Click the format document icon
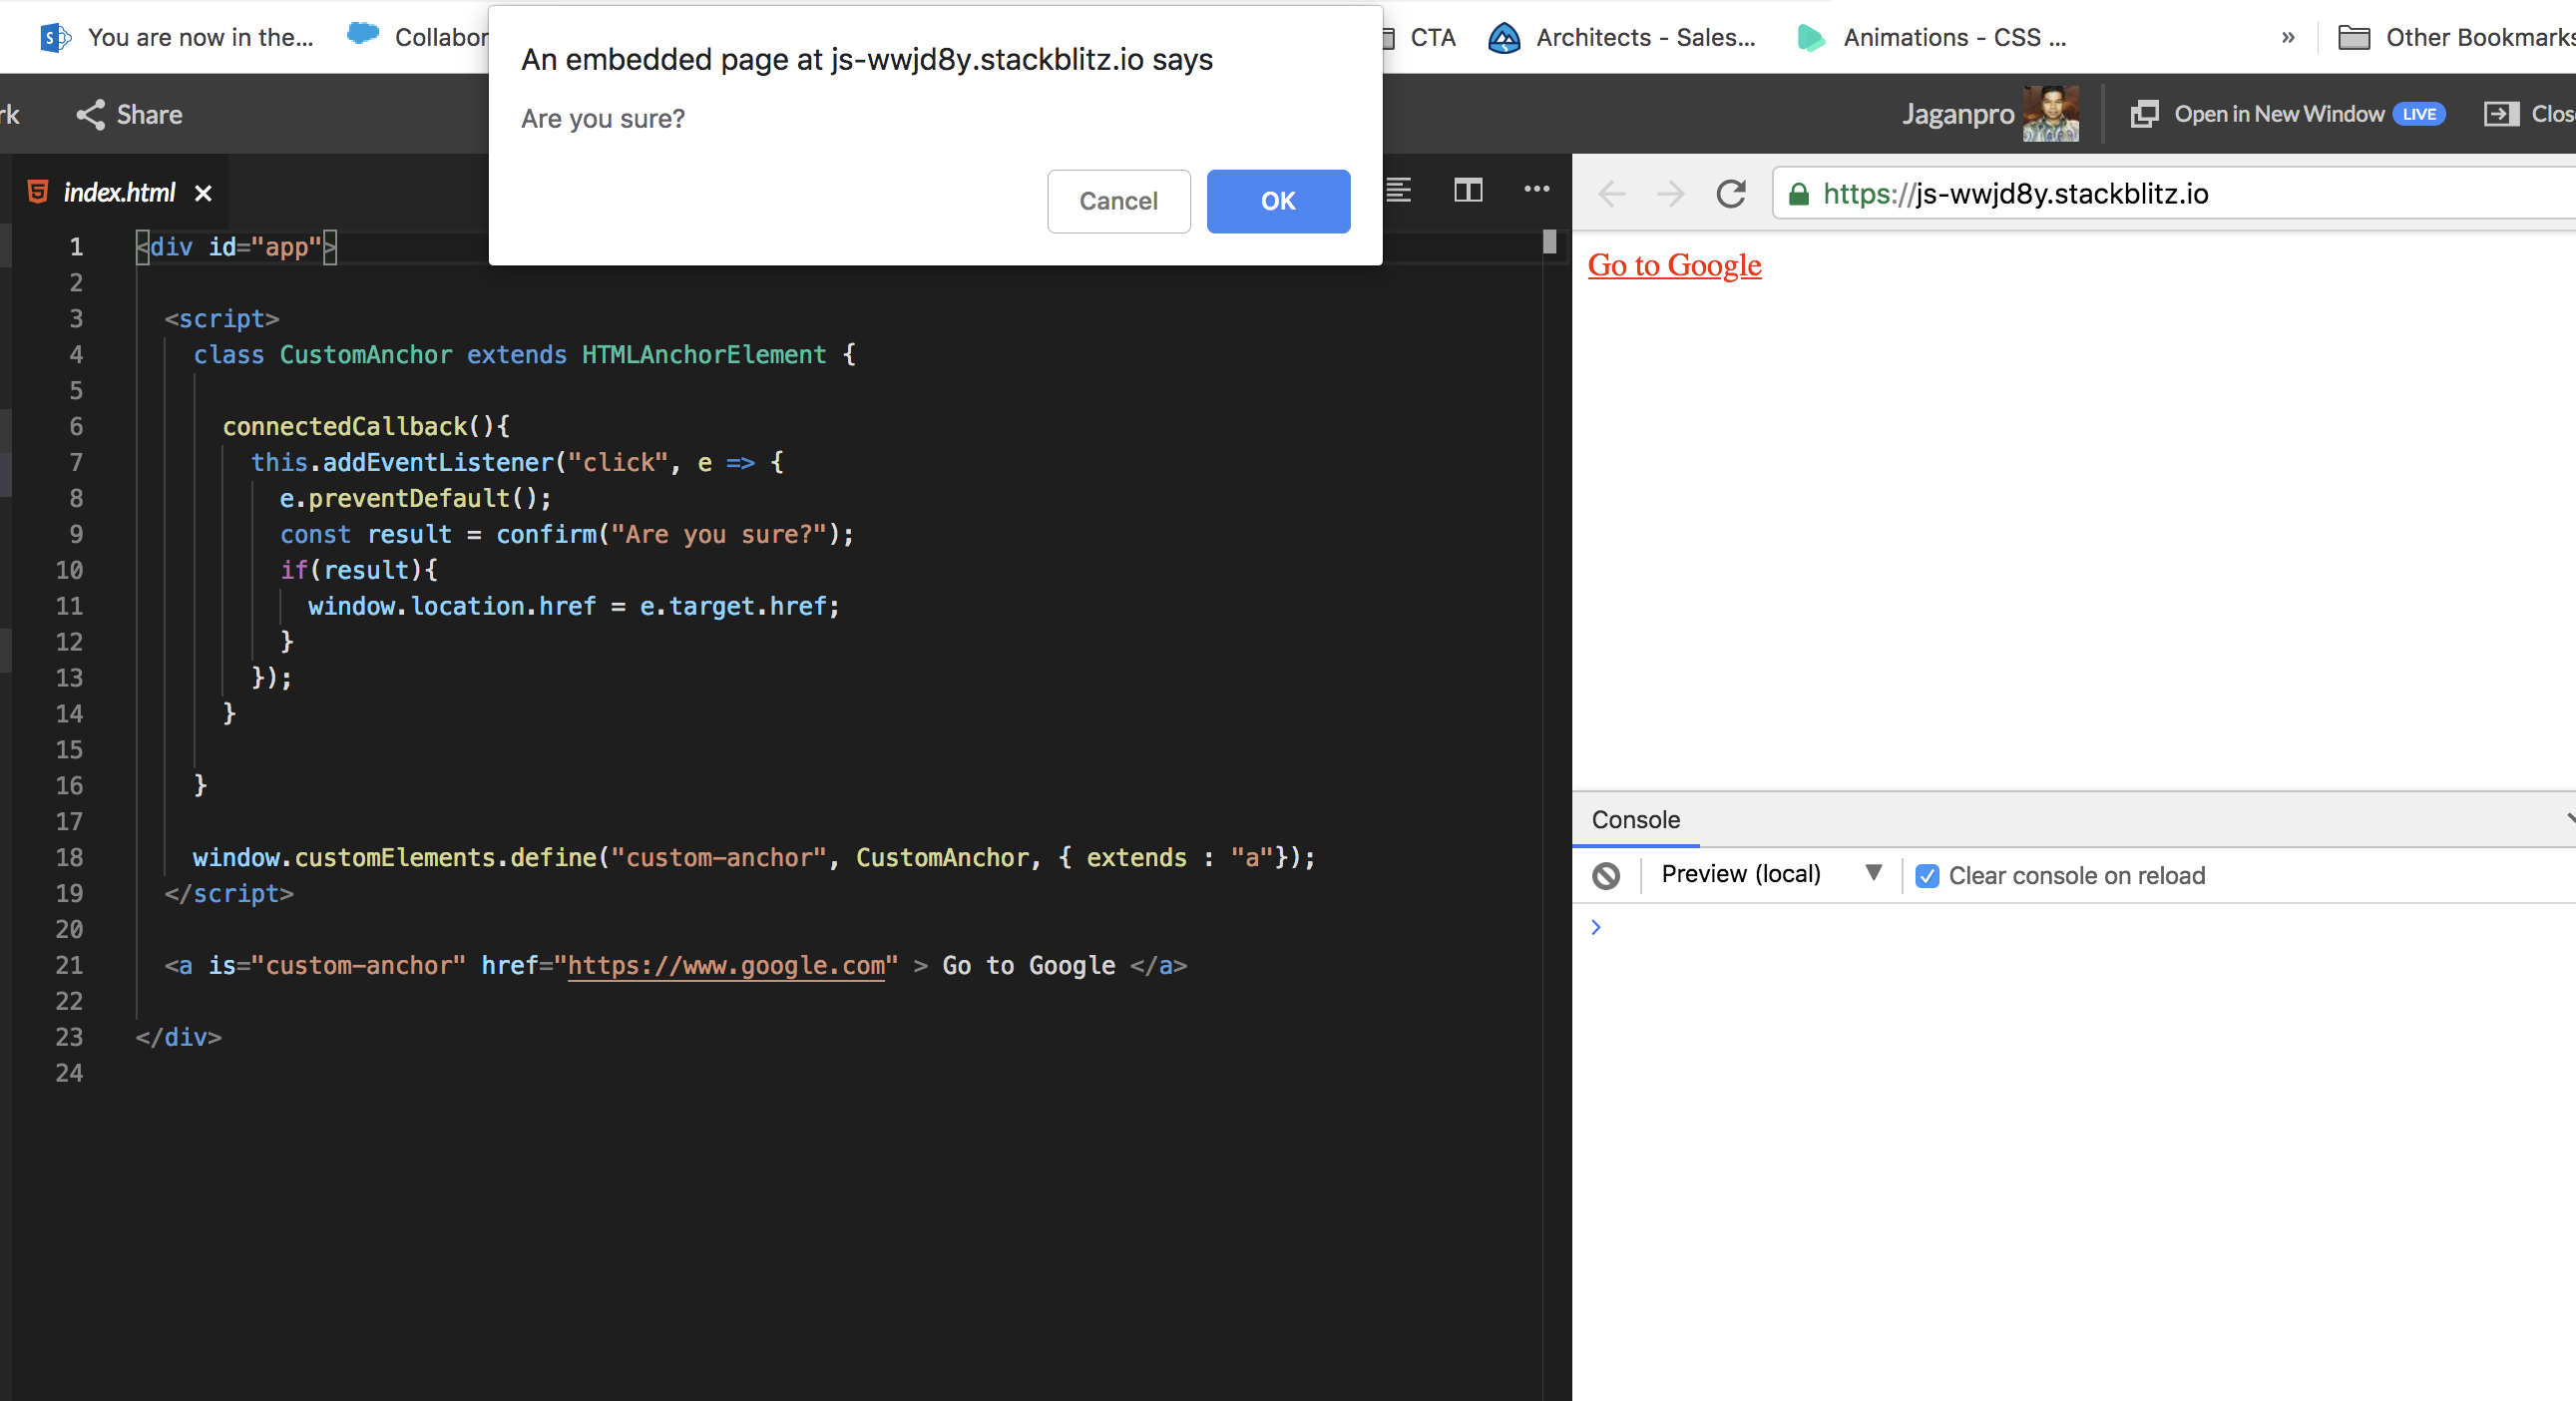The width and height of the screenshot is (2576, 1401). [1398, 190]
